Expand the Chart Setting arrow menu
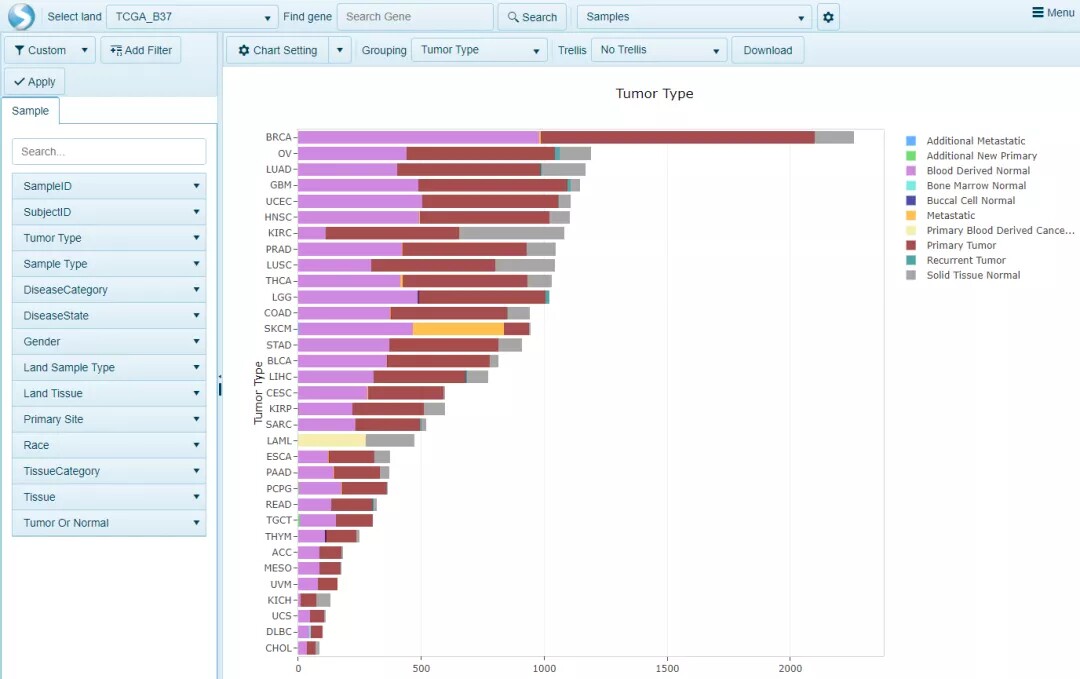 coord(340,50)
